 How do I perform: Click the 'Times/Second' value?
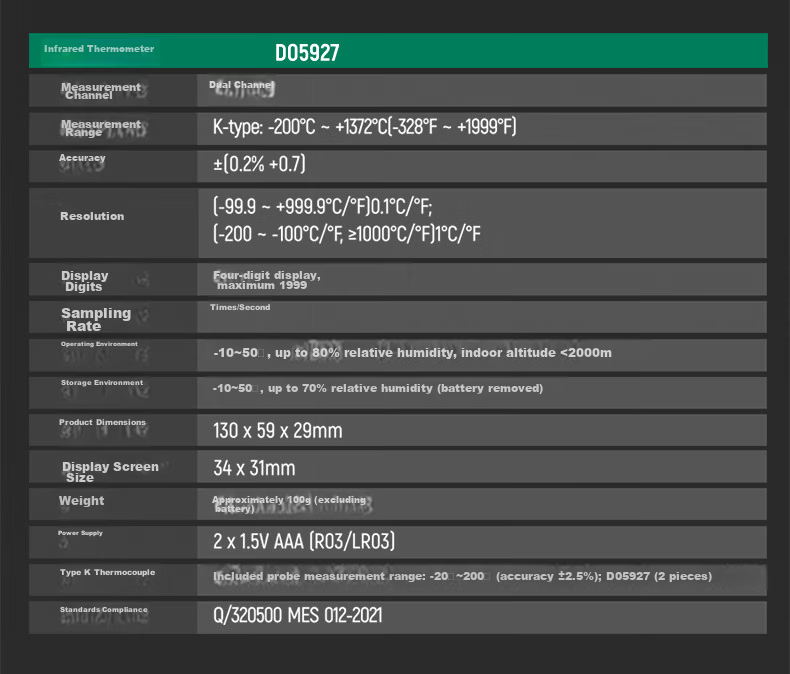pyautogui.click(x=240, y=307)
